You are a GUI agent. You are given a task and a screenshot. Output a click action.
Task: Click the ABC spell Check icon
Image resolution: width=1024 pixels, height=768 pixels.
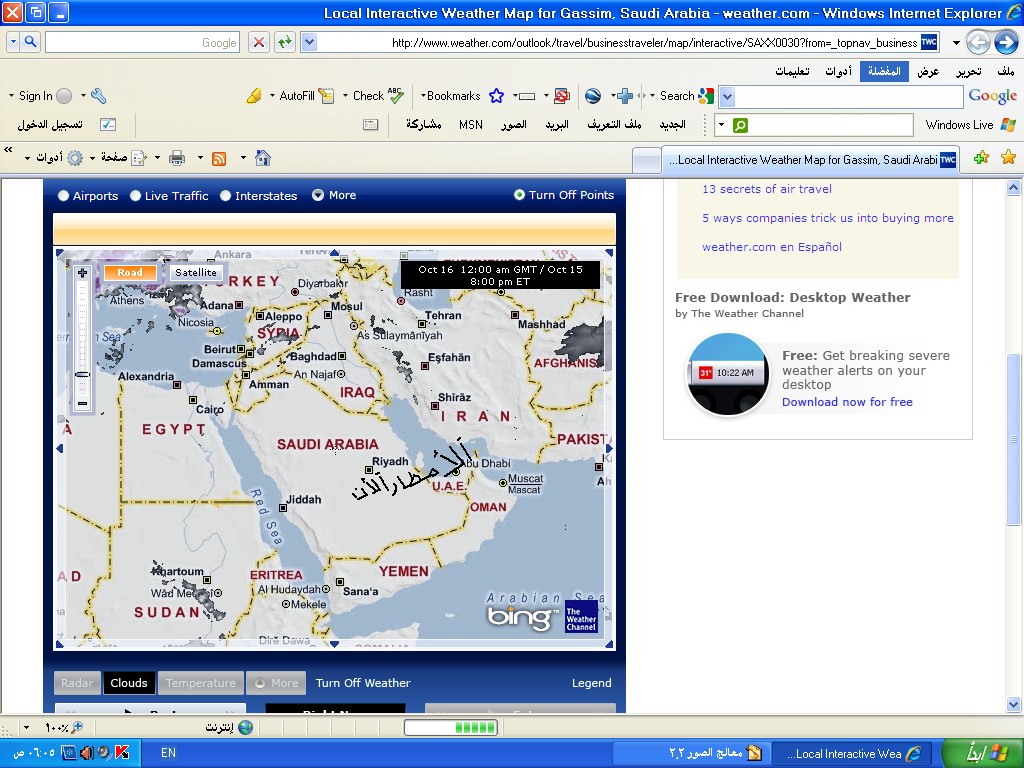coord(396,95)
